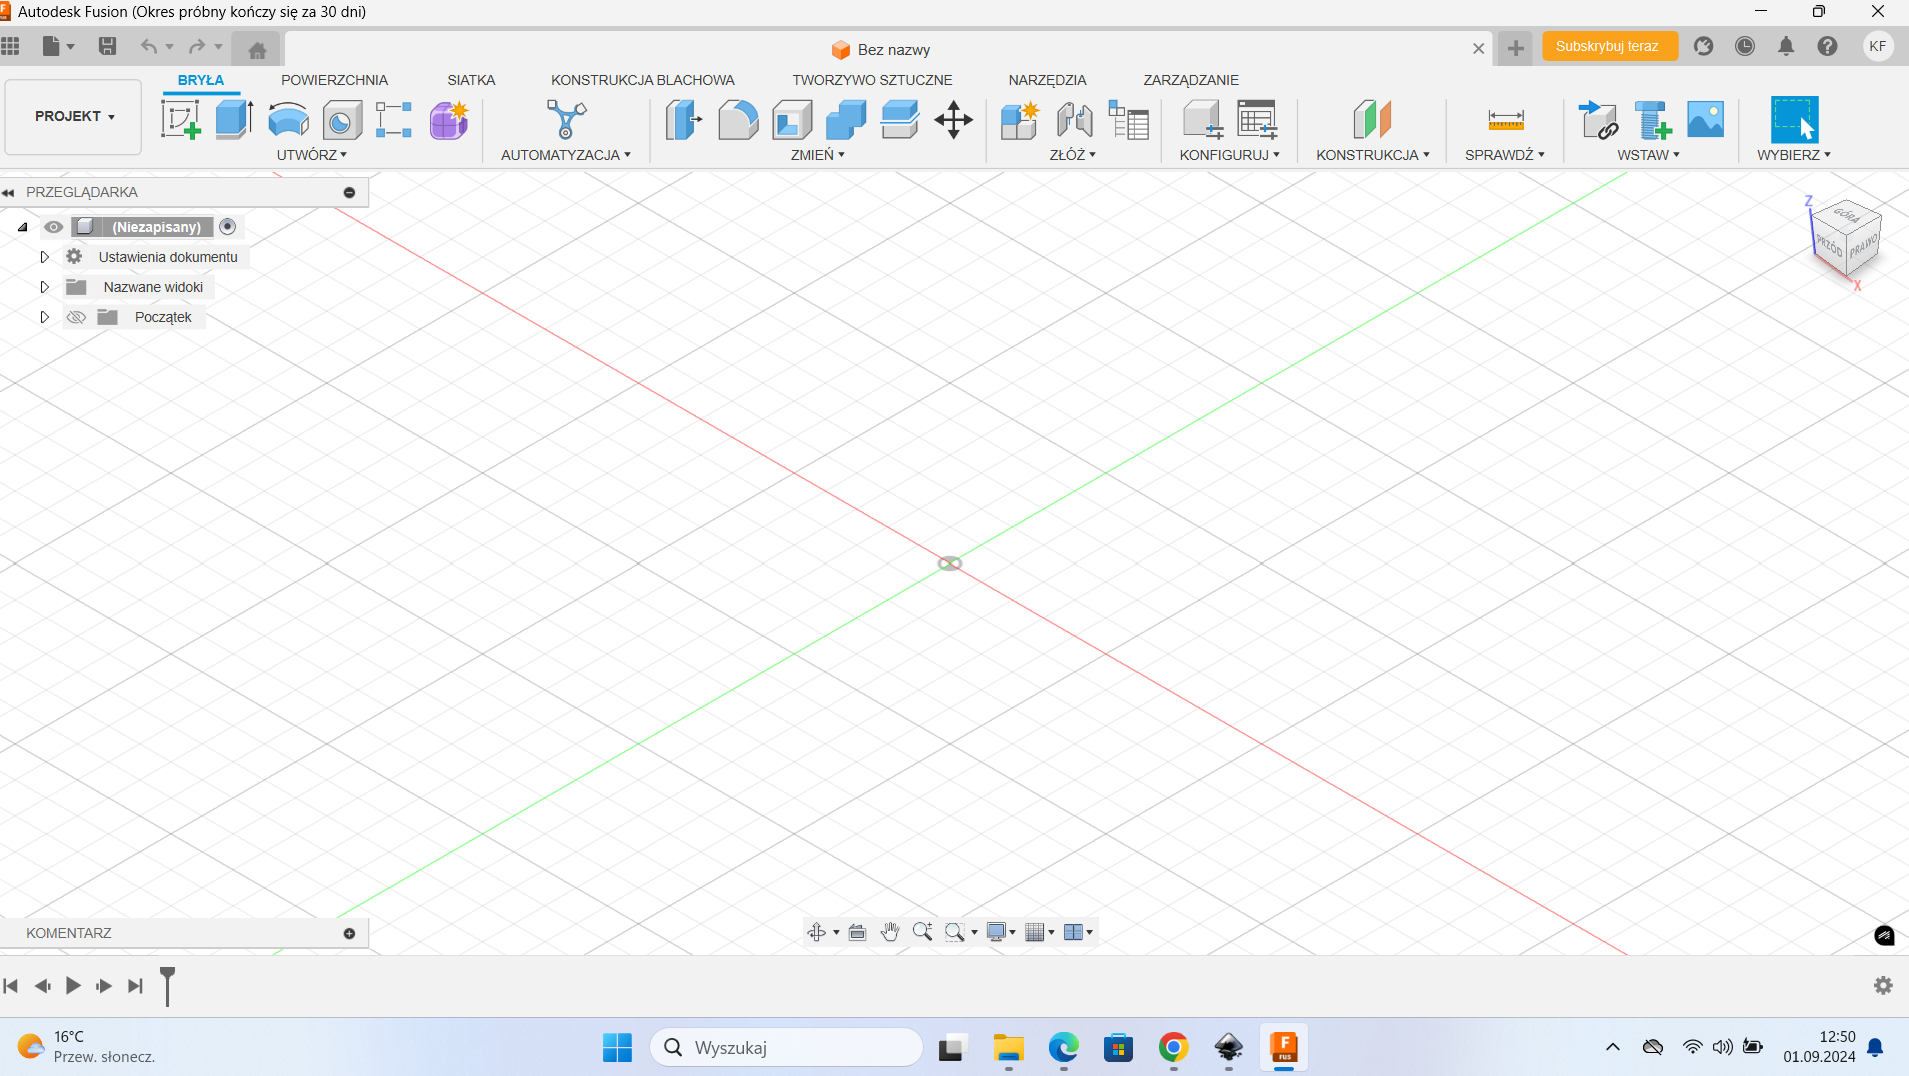Image resolution: width=1909 pixels, height=1076 pixels.
Task: Open the WYBIERZ dropdown menu
Action: (x=1794, y=155)
